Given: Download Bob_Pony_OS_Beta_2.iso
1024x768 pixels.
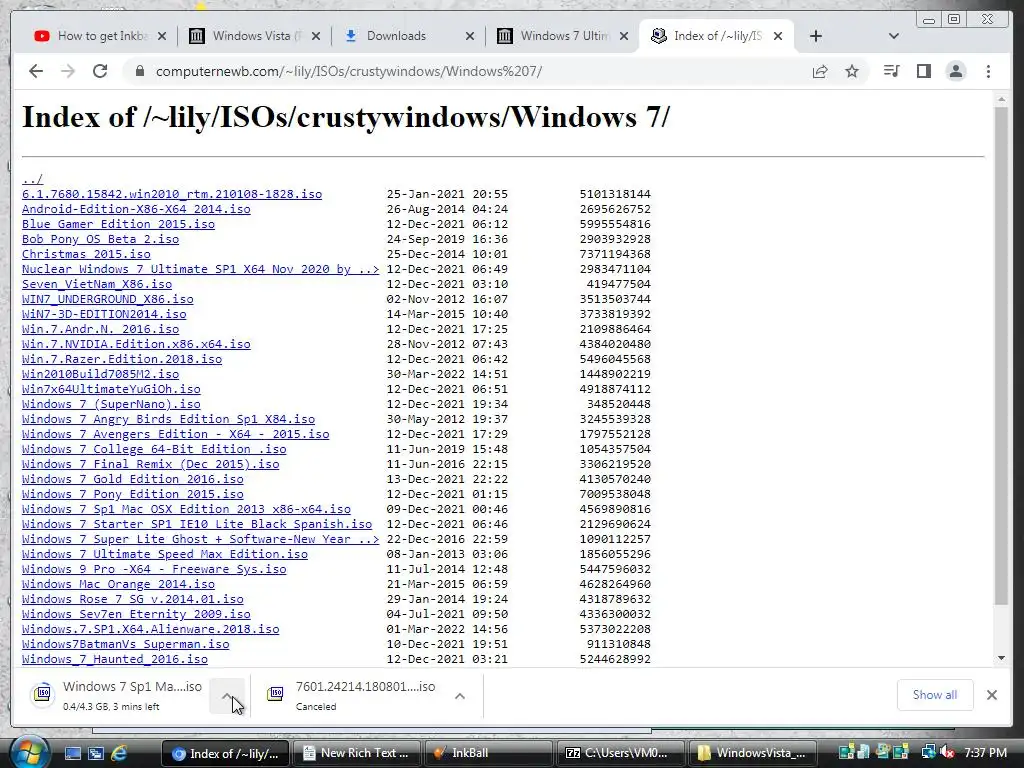Looking at the screenshot, I should point(101,239).
